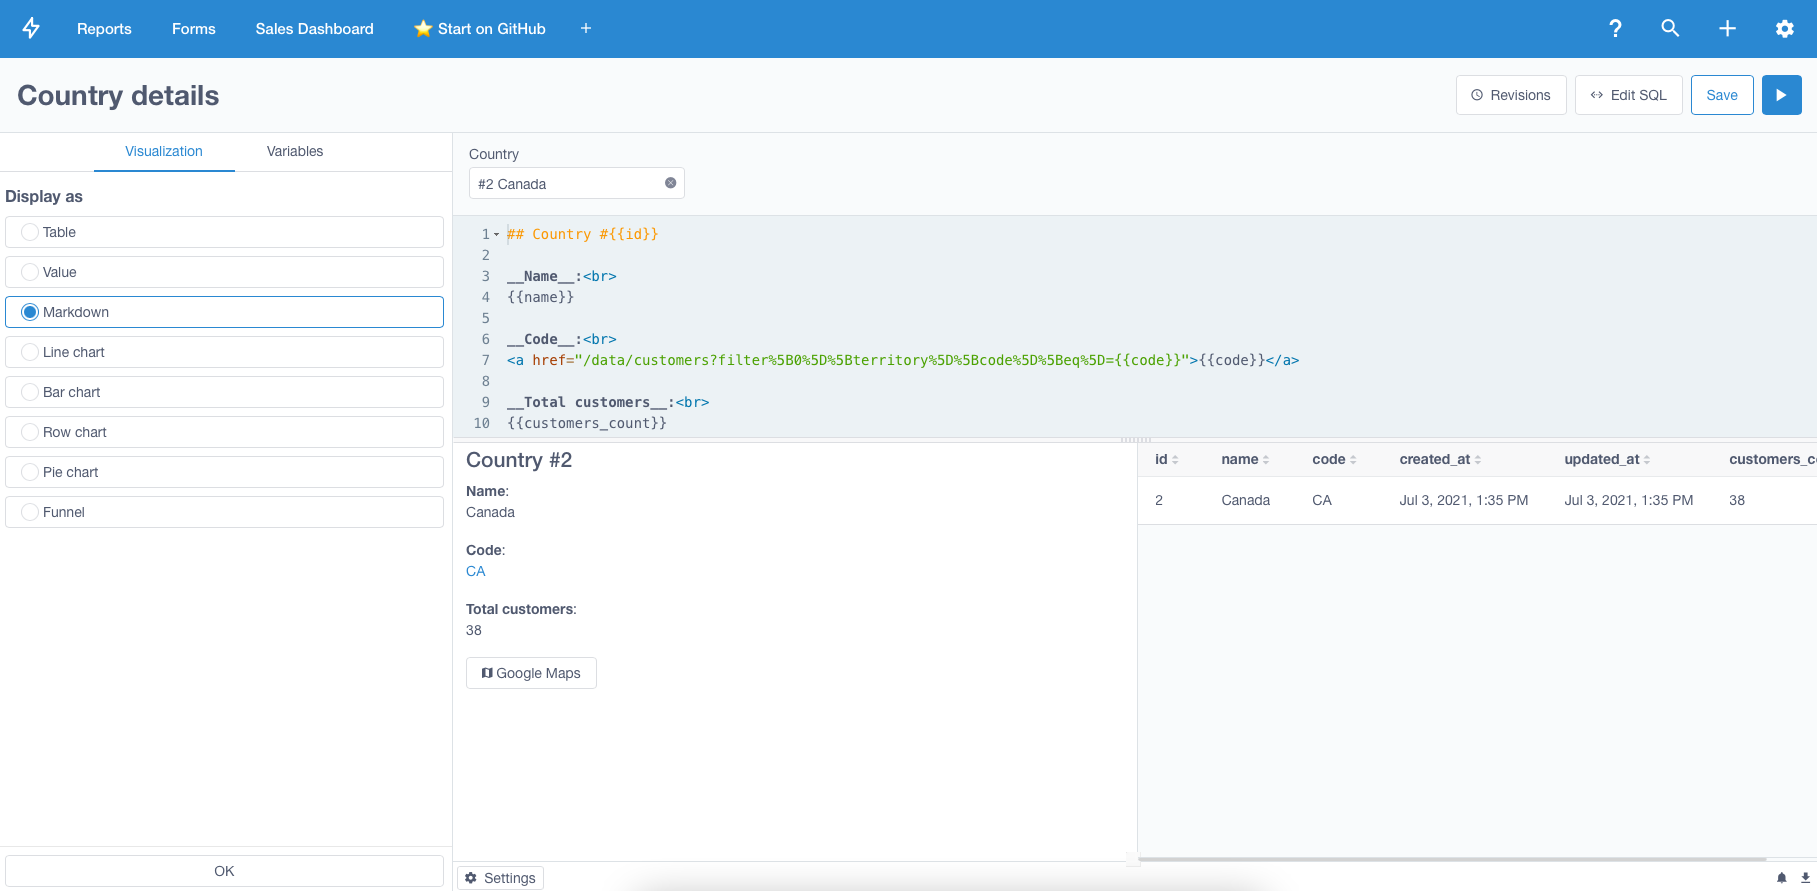Click the Edit SQL button
The width and height of the screenshot is (1817, 891).
(x=1628, y=95)
